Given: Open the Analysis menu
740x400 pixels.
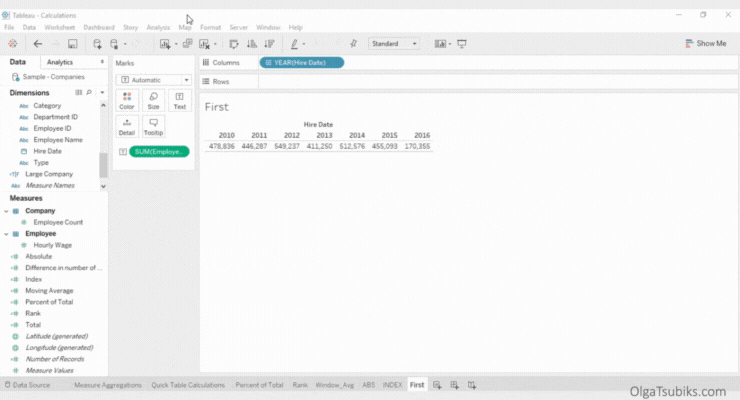Looking at the screenshot, I should [x=158, y=27].
